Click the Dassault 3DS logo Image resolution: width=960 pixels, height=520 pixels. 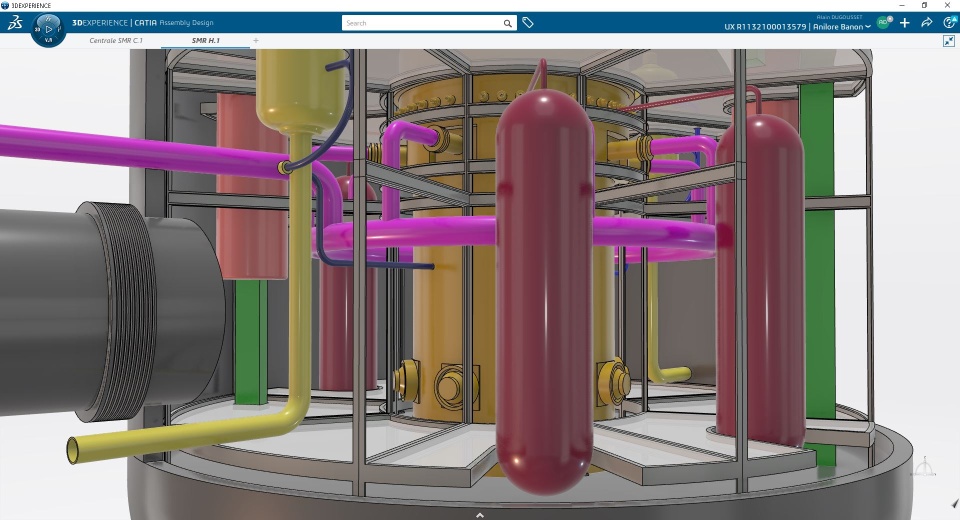click(x=15, y=23)
